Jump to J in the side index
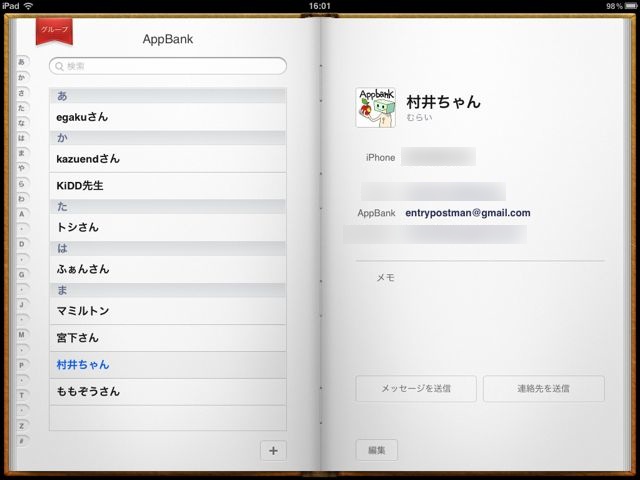The width and height of the screenshot is (640, 480). [x=22, y=304]
